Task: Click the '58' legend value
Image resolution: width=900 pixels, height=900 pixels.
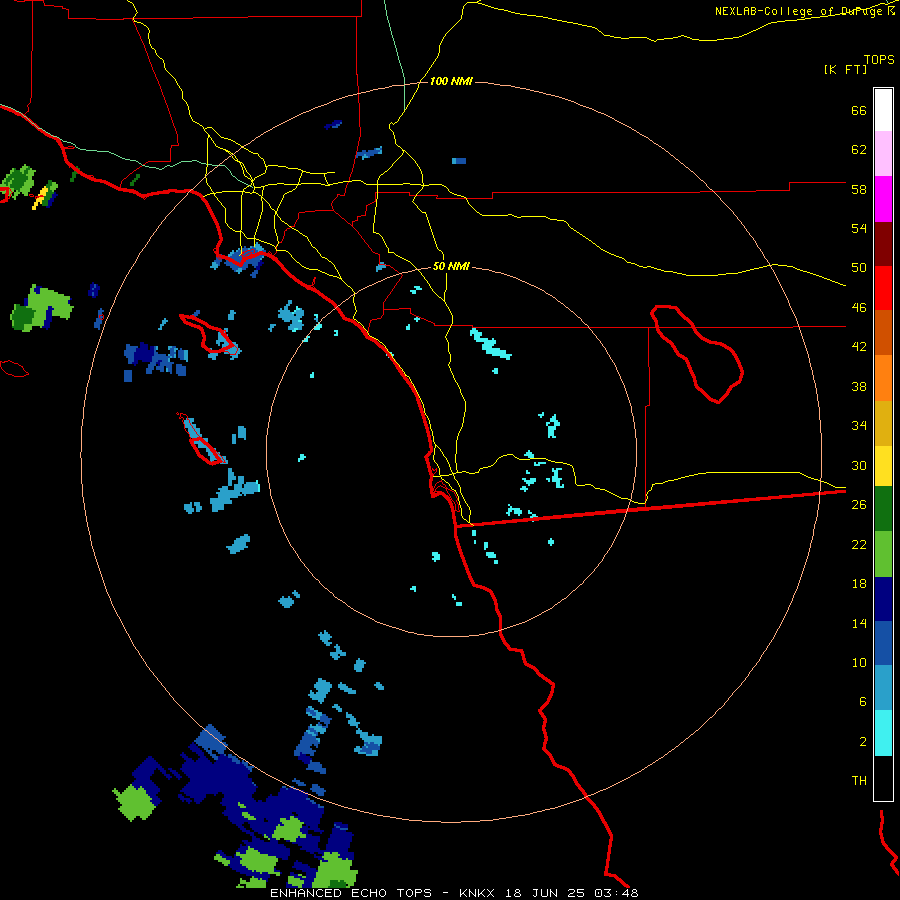Action: coord(859,189)
